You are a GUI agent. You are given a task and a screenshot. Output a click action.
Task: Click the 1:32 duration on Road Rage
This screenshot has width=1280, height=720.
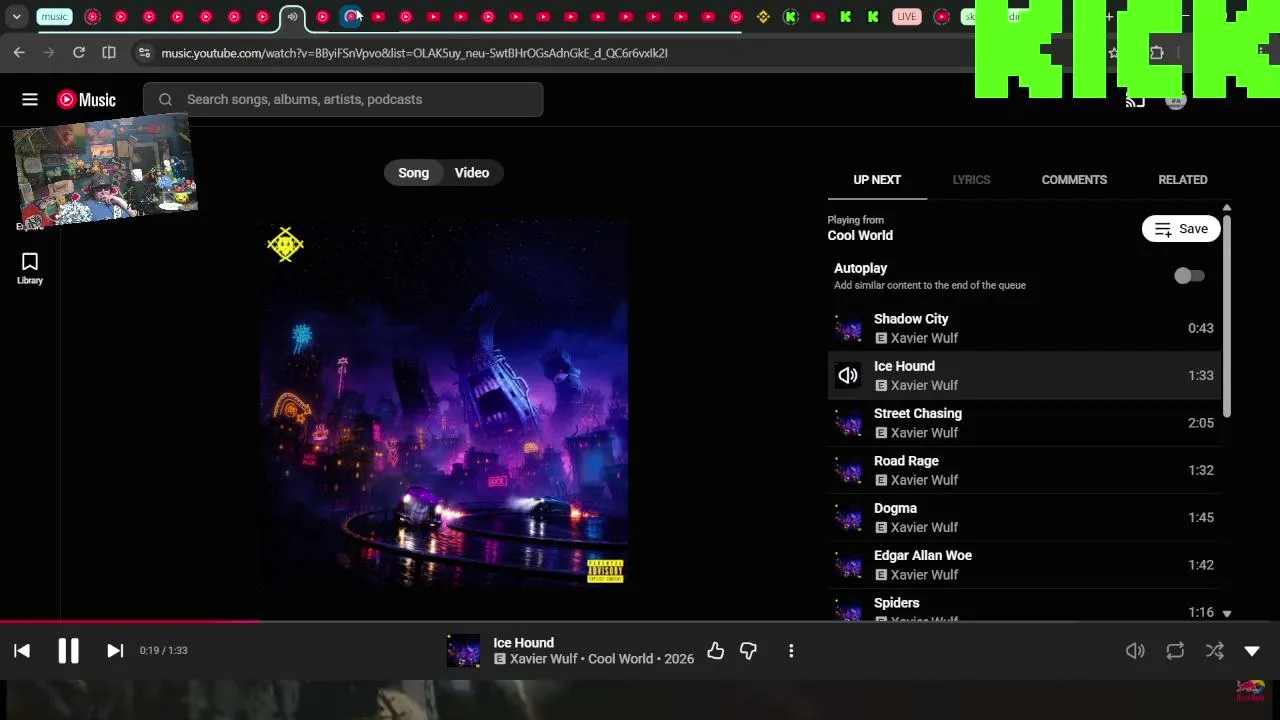point(1201,470)
